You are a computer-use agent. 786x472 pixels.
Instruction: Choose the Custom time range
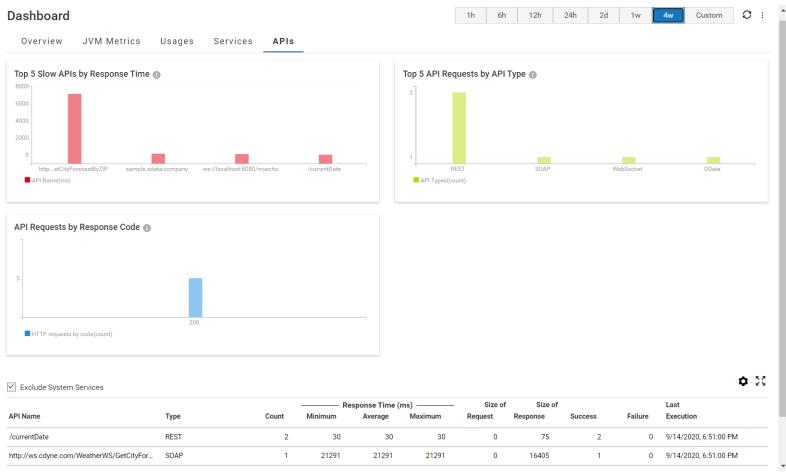click(709, 15)
